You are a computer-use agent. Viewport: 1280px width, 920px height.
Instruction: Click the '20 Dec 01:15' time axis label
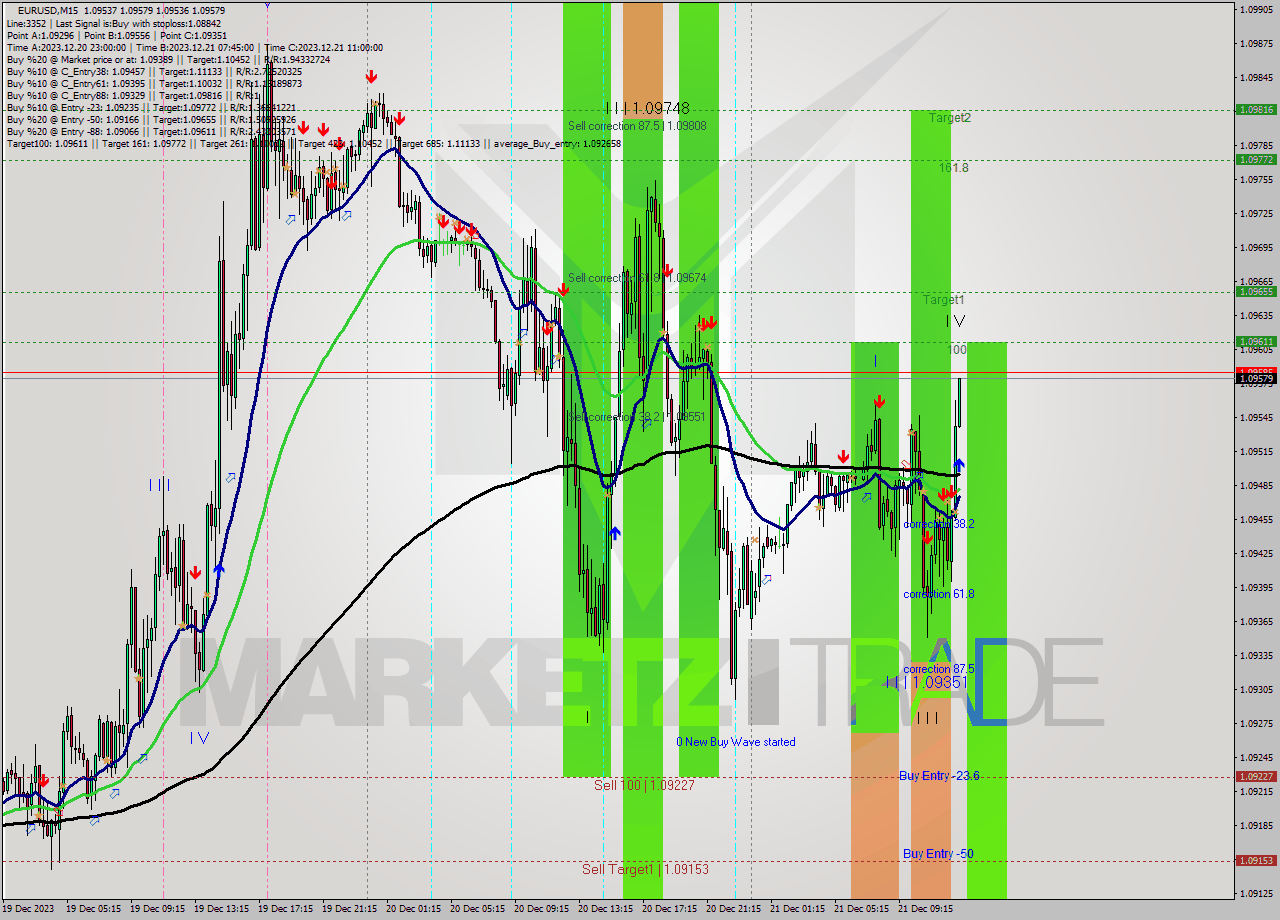coord(414,909)
